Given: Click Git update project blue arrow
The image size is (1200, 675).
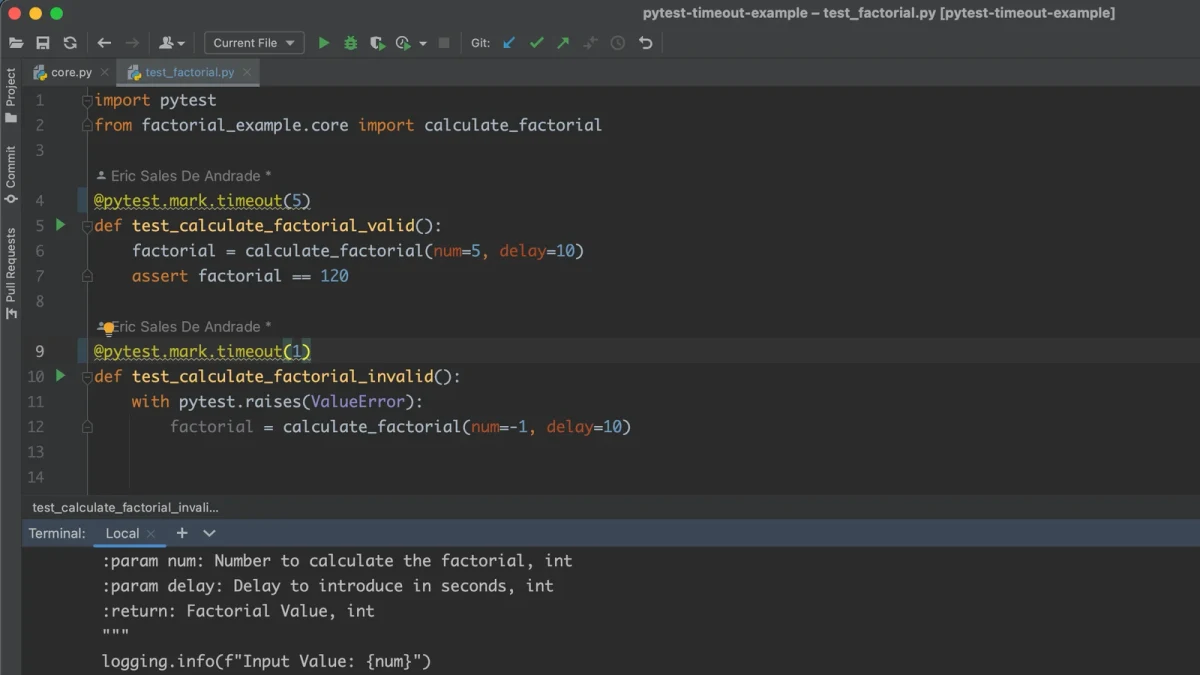Looking at the screenshot, I should click(x=509, y=43).
